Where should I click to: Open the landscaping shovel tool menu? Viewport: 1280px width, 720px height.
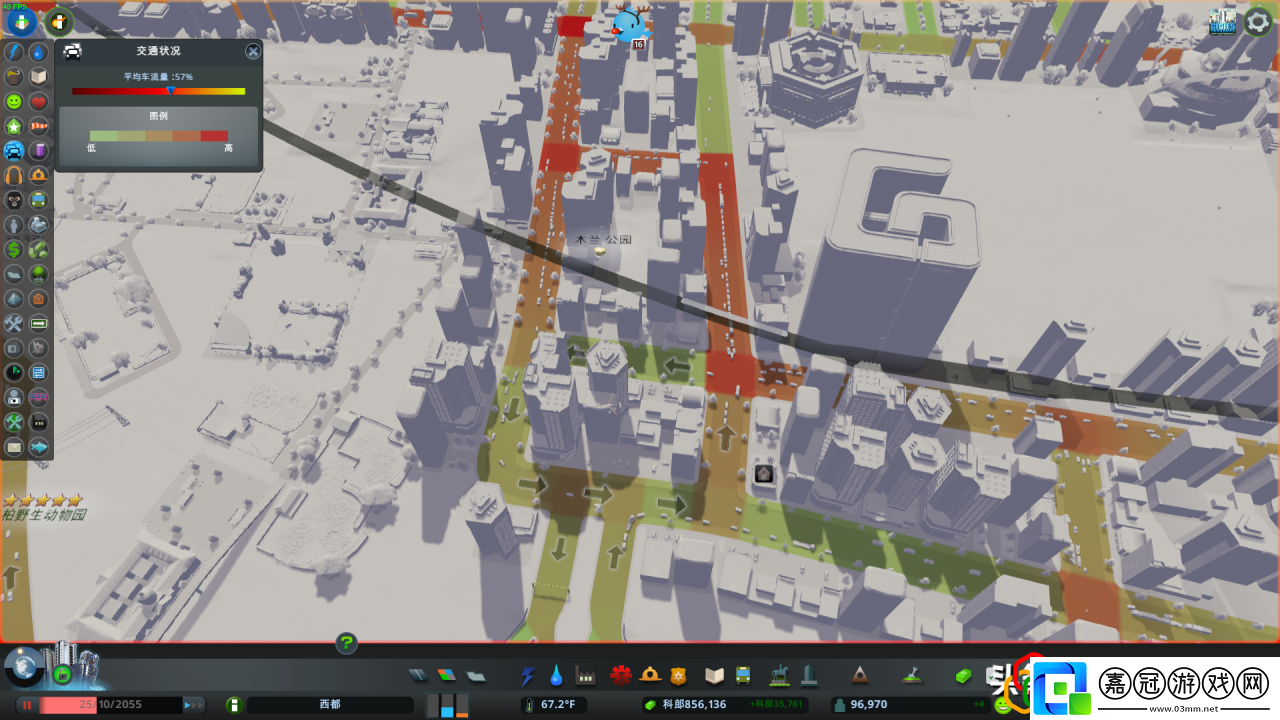pyautogui.click(x=911, y=676)
